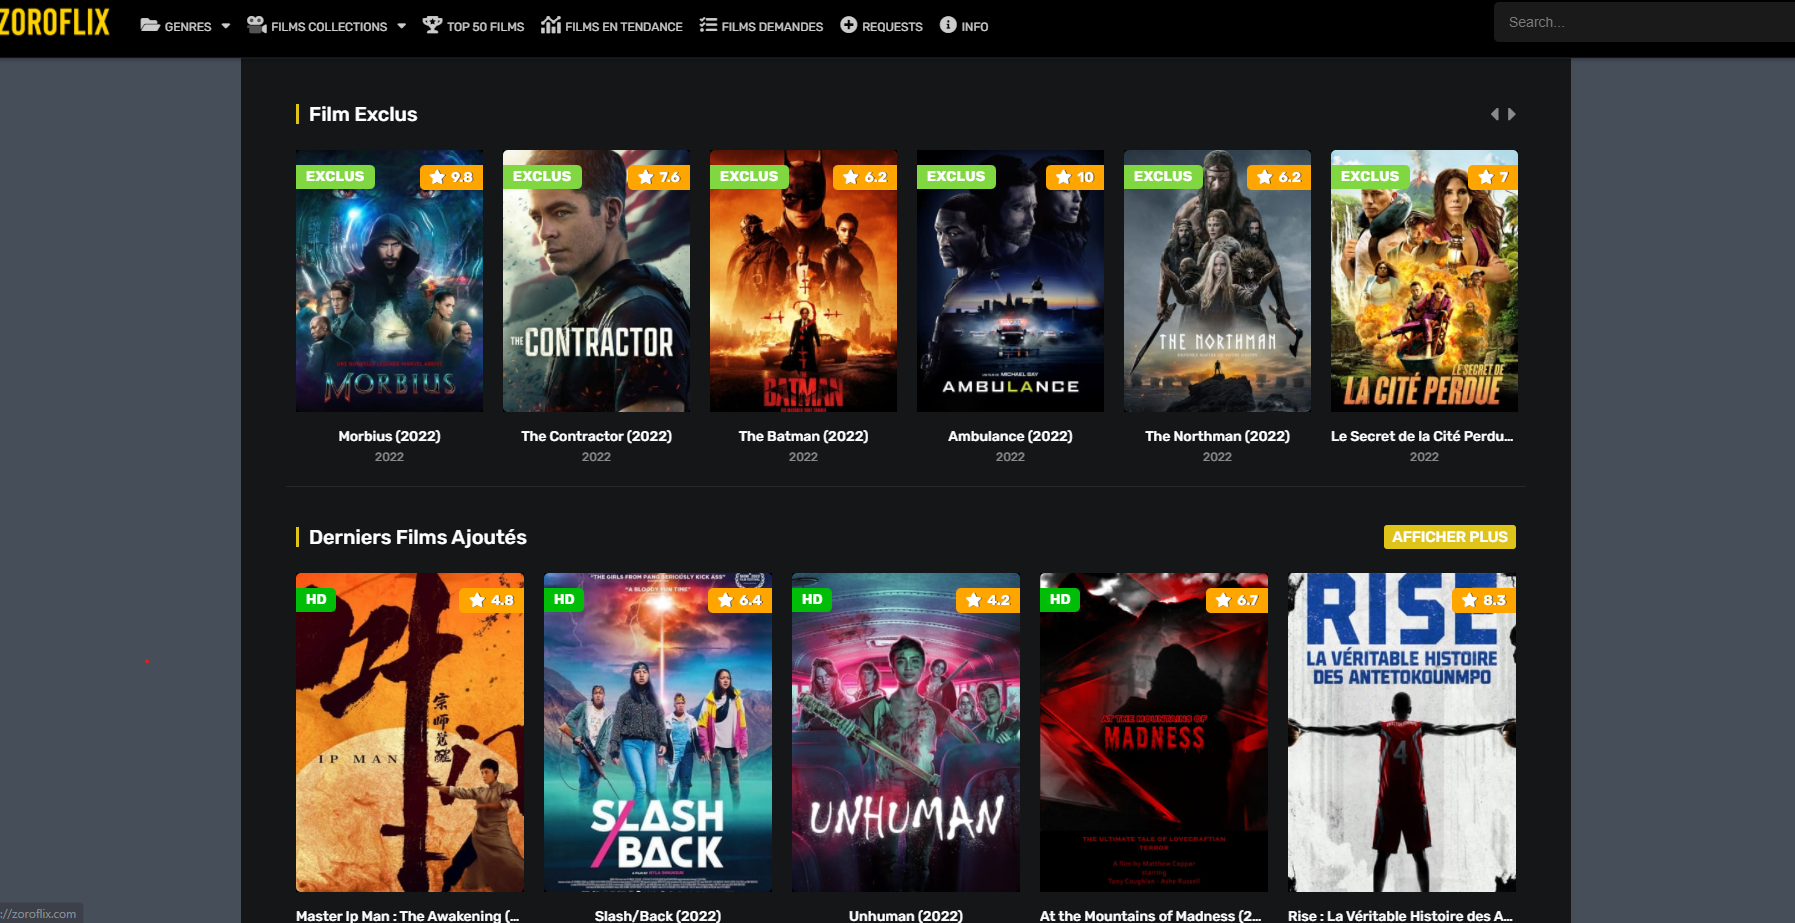Click the Requests plus icon
The width and height of the screenshot is (1795, 923).
(x=849, y=25)
